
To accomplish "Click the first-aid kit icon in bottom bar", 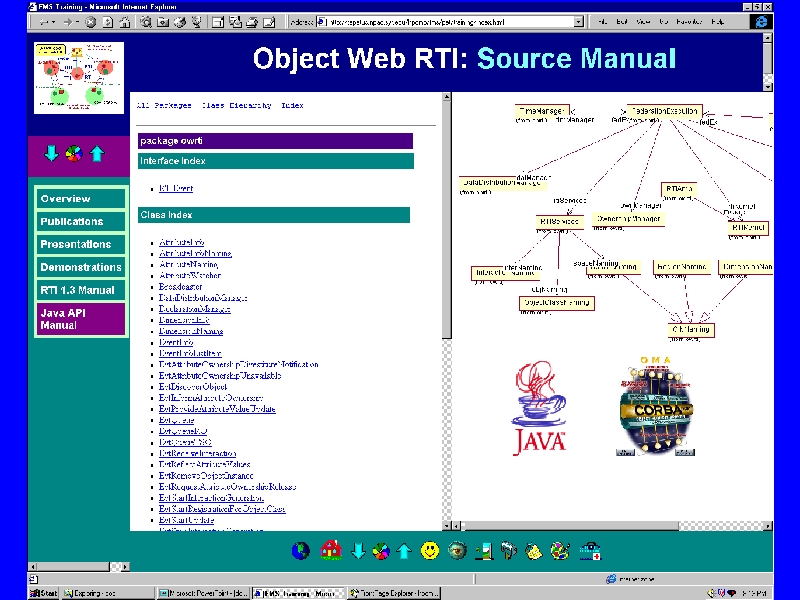I will [590, 551].
